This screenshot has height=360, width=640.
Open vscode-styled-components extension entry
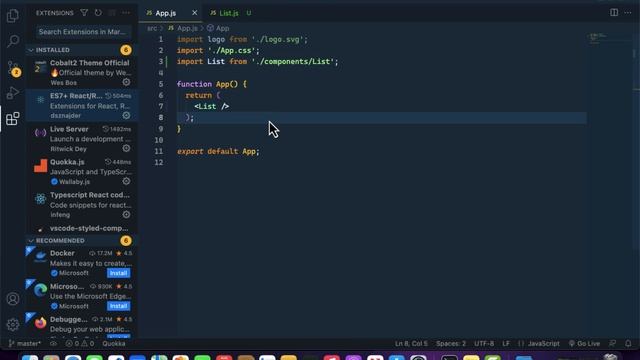[x=82, y=229]
